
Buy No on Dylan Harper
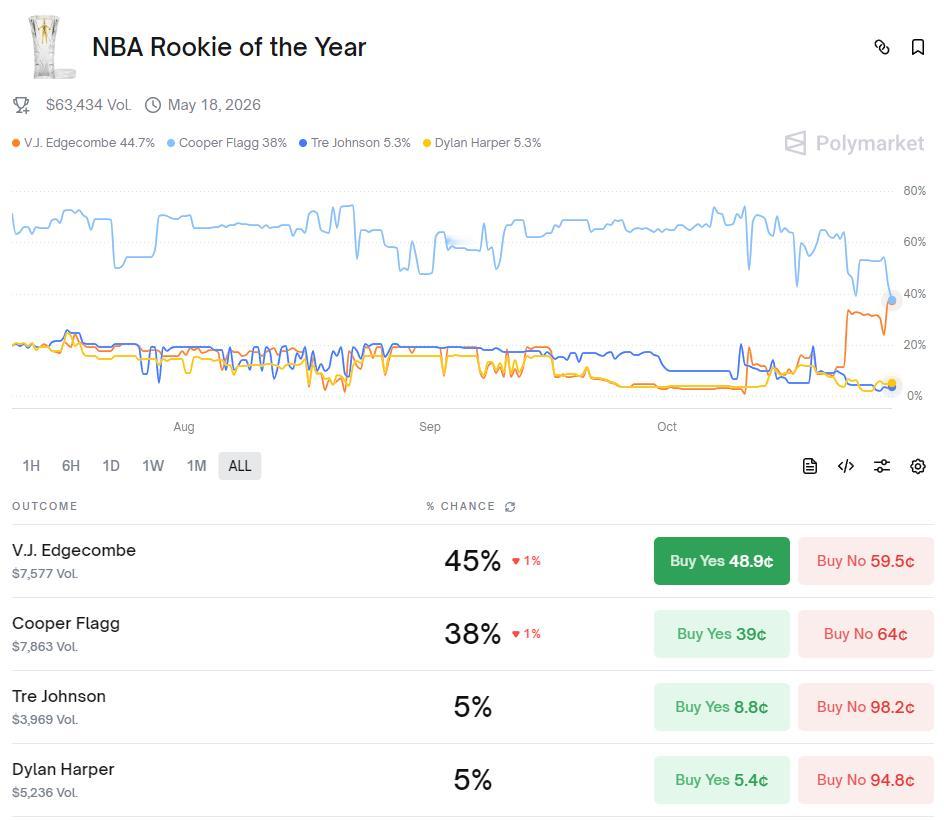(x=865, y=780)
